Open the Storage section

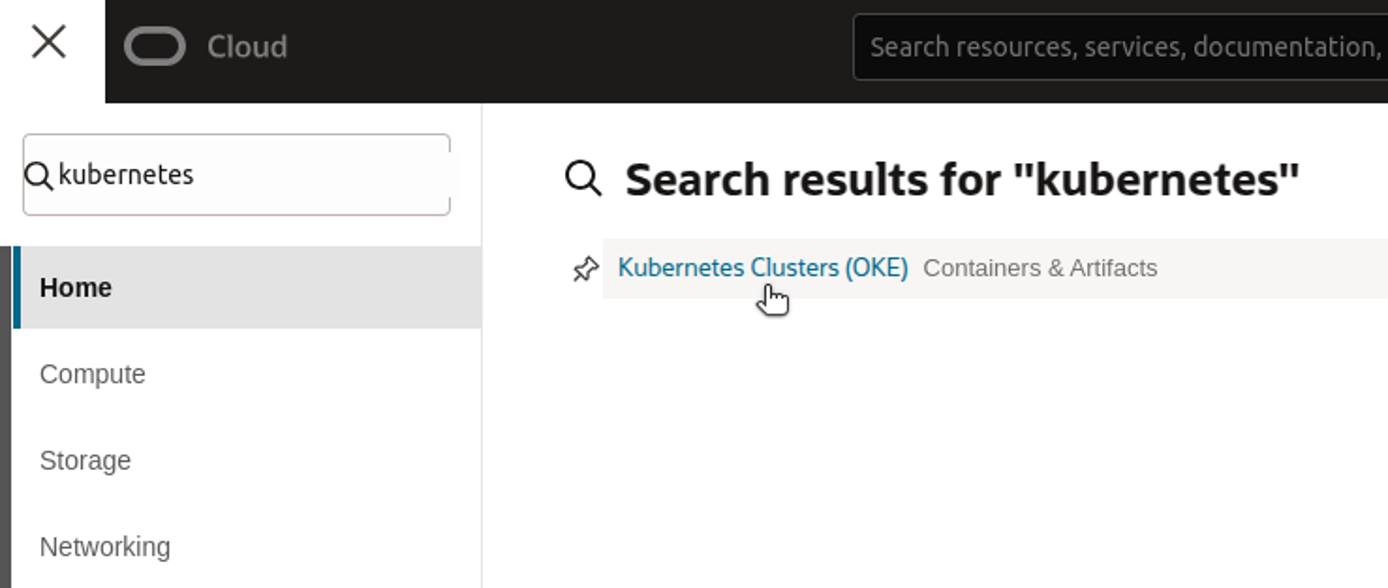click(85, 460)
